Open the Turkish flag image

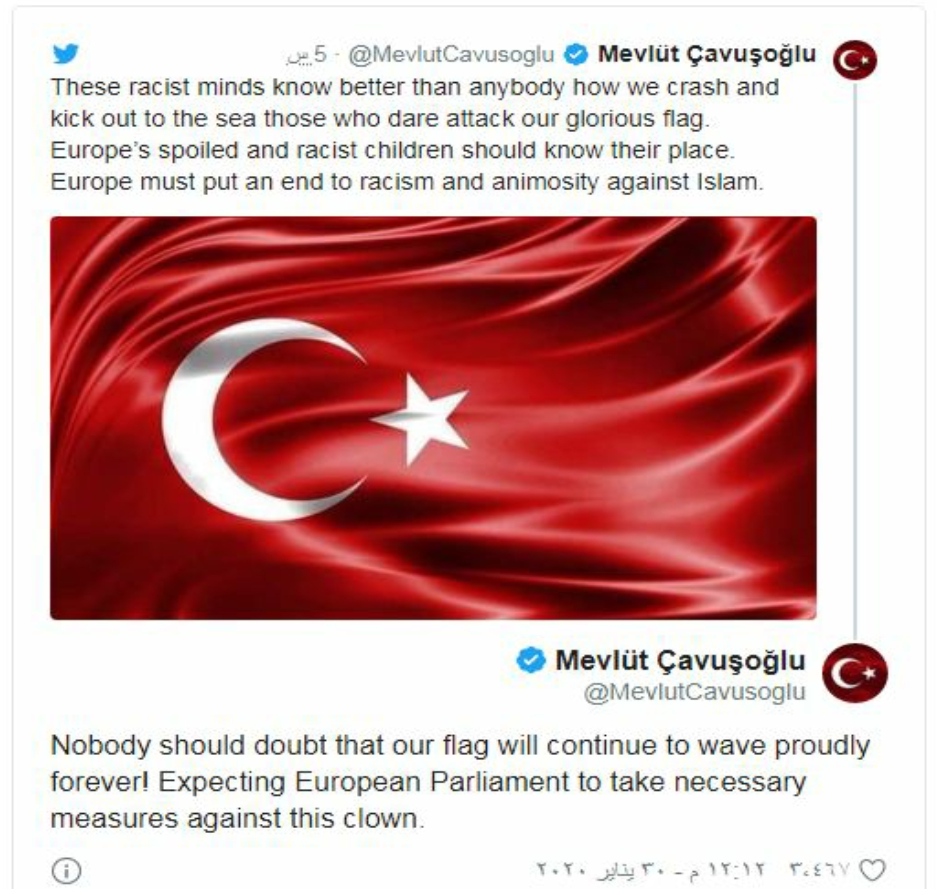(433, 418)
